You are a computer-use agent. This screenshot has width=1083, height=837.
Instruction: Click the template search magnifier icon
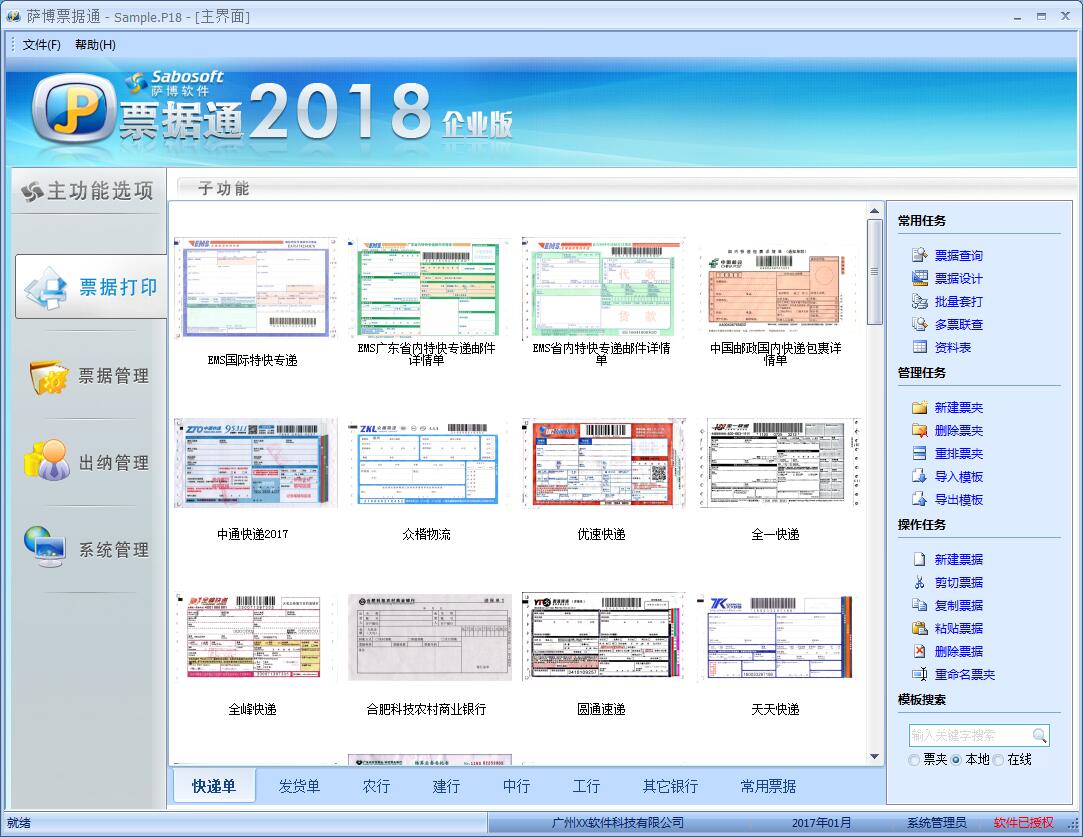pos(1039,735)
